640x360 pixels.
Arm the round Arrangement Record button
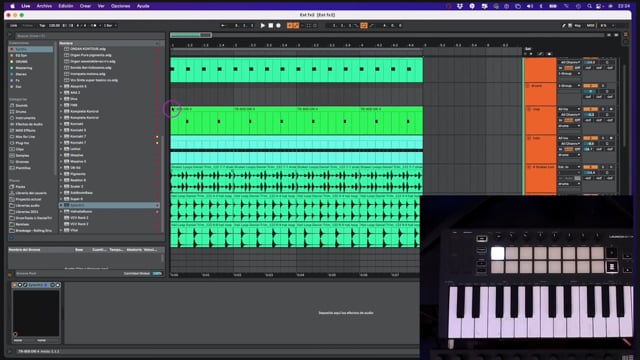click(x=278, y=25)
